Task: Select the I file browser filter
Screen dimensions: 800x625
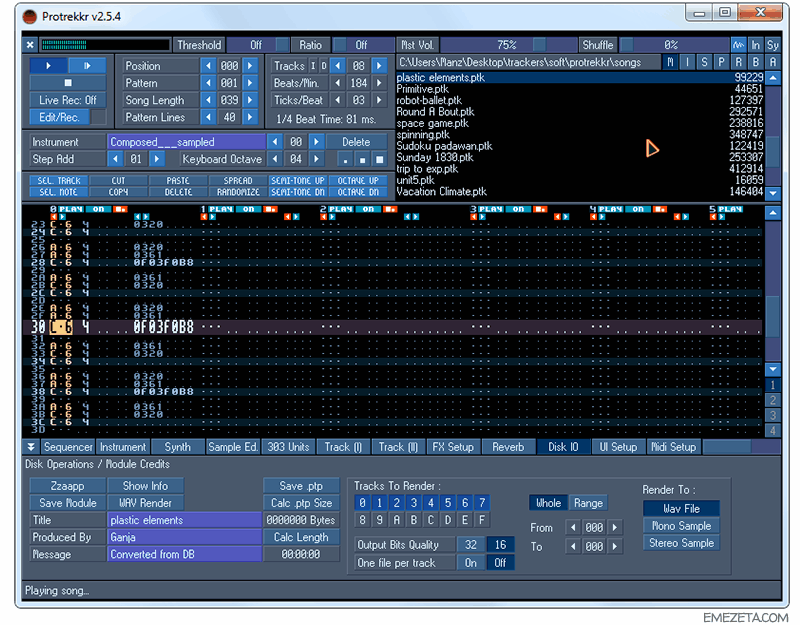Action: tap(687, 62)
